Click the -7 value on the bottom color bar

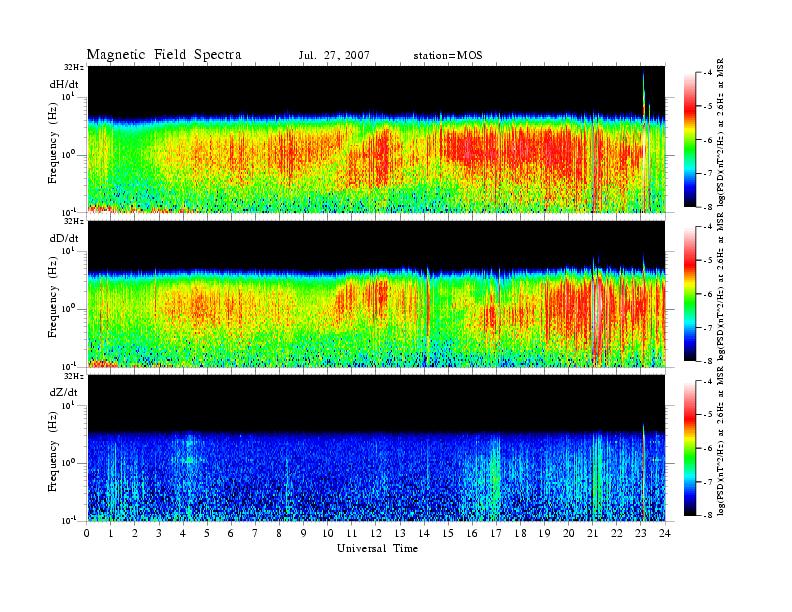point(708,482)
